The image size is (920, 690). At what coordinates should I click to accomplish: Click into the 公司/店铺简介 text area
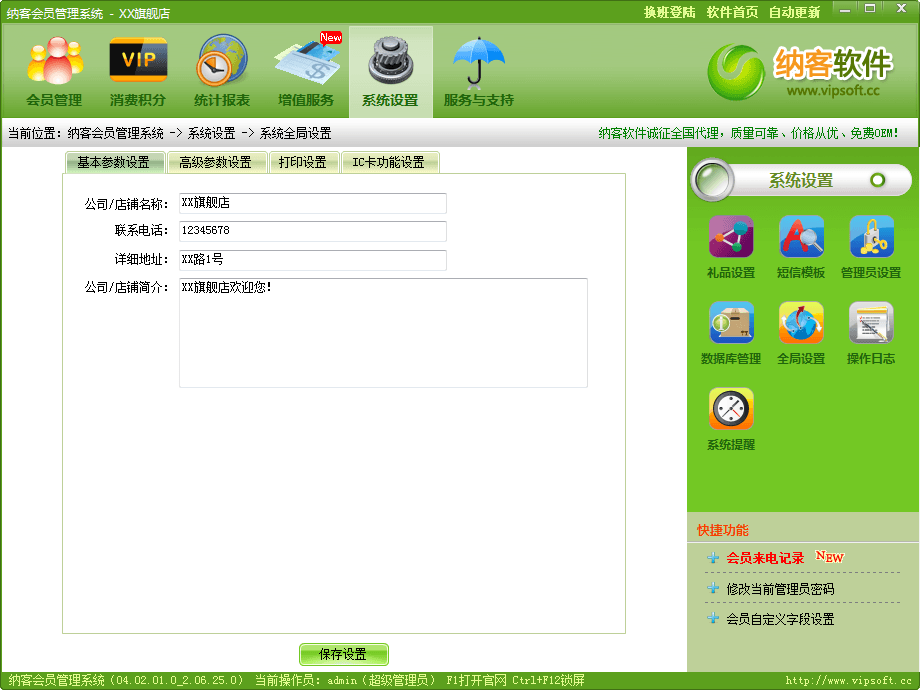pos(383,333)
